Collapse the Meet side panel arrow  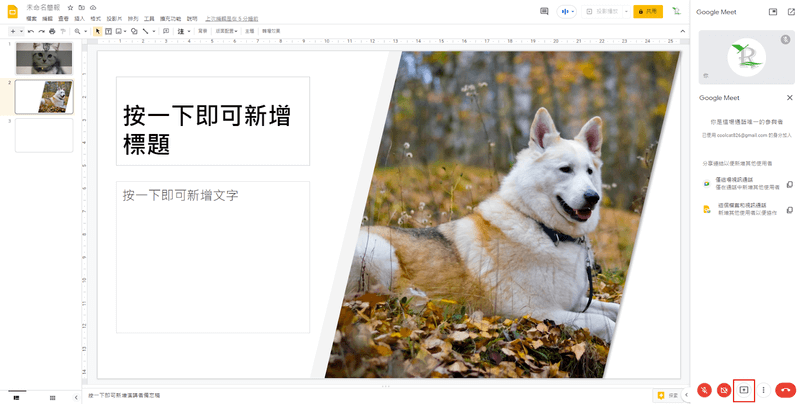click(x=687, y=395)
